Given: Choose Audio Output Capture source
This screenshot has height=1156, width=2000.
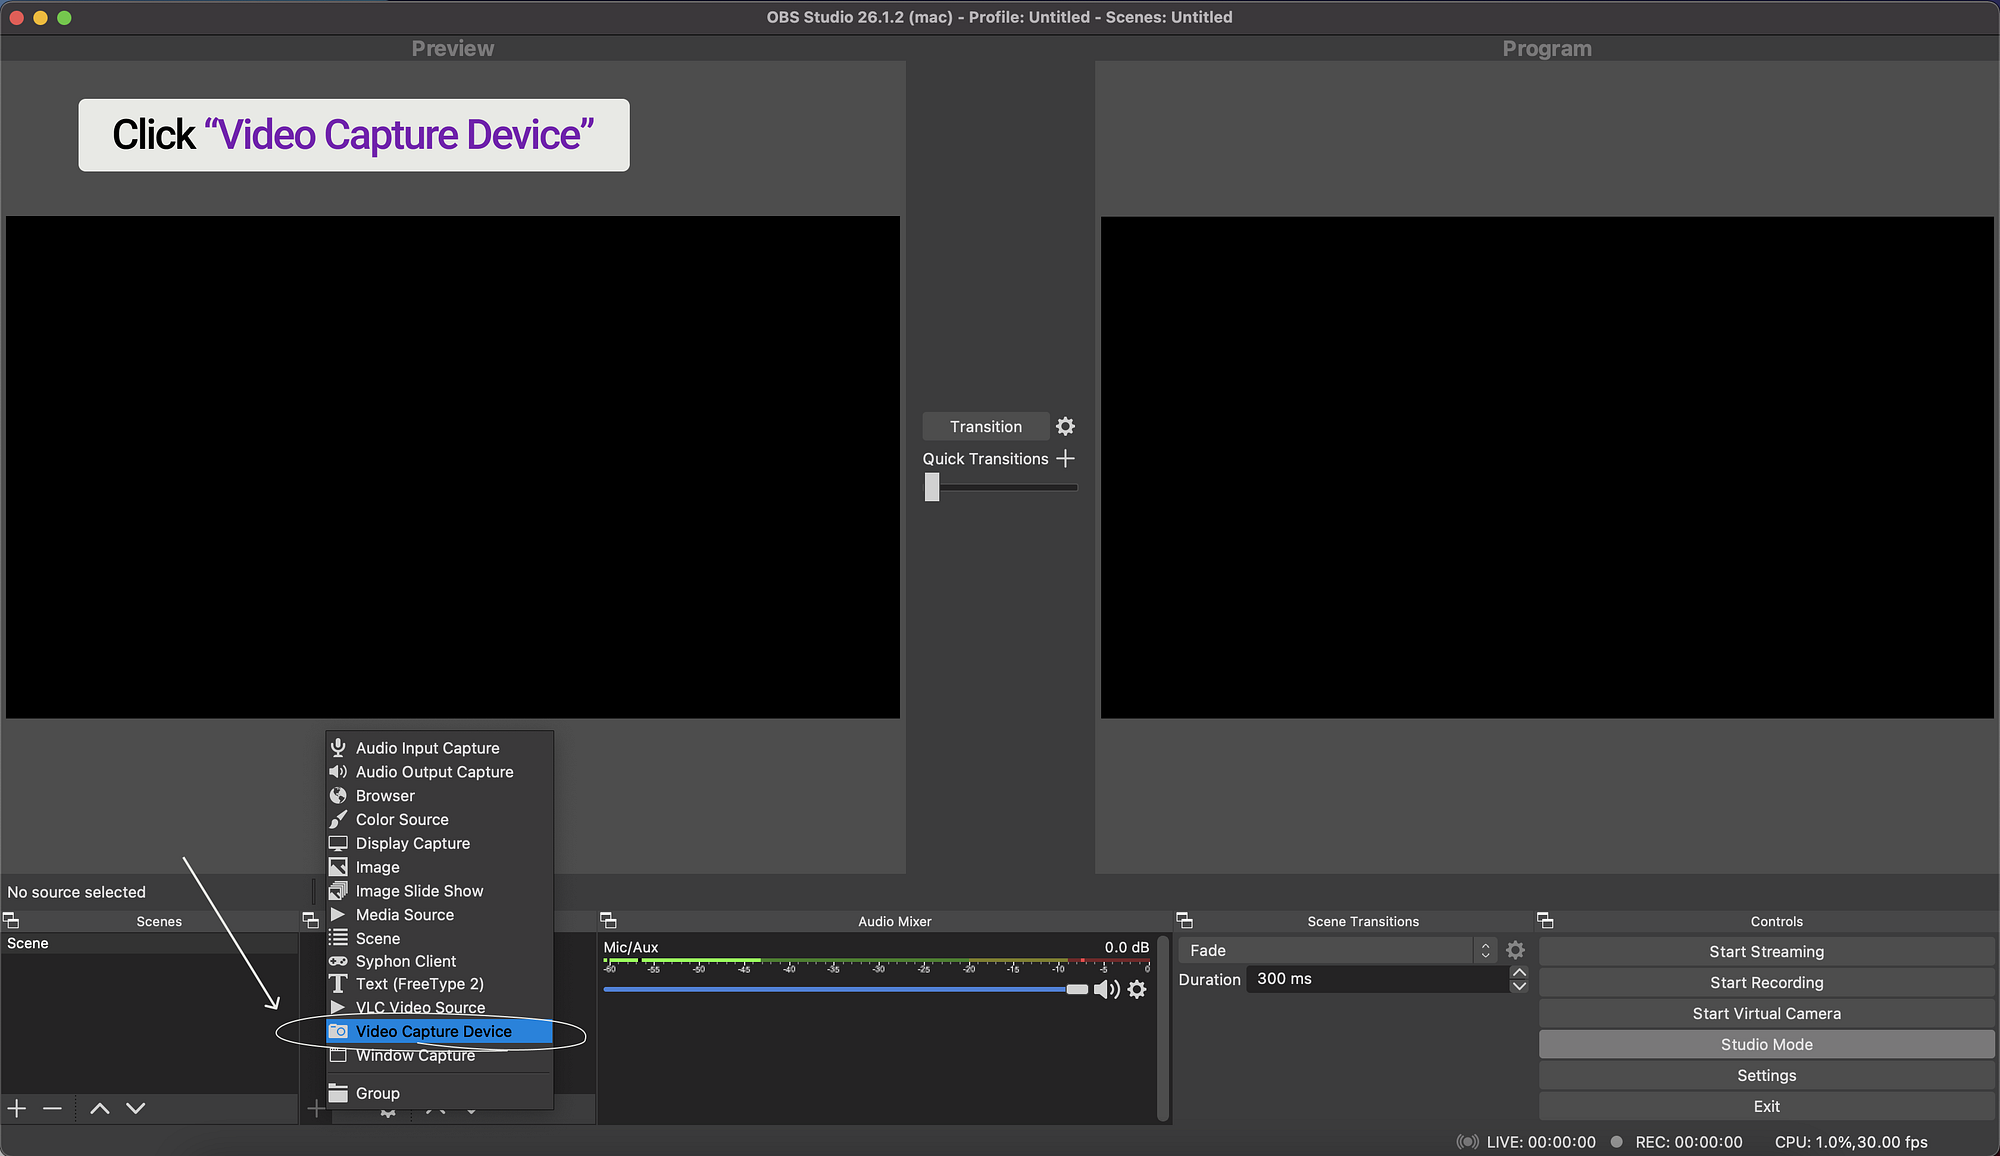Looking at the screenshot, I should pos(439,772).
